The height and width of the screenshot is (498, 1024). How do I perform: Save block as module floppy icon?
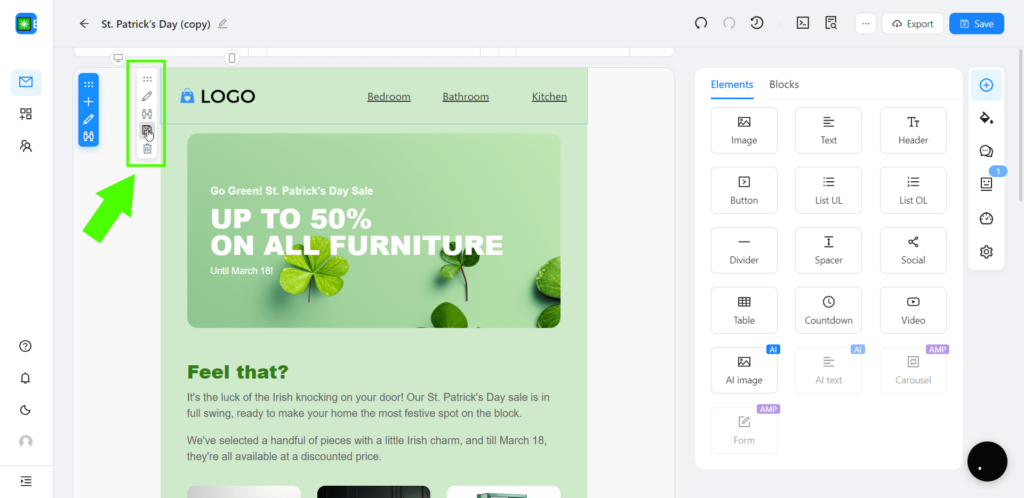[147, 131]
